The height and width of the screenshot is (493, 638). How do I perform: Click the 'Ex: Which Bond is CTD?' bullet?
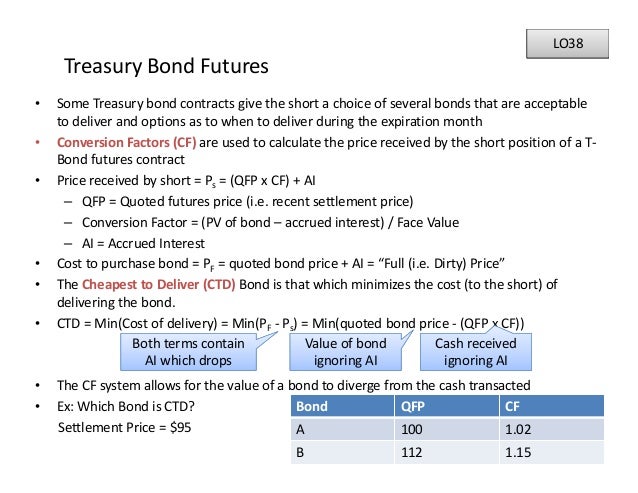126,406
